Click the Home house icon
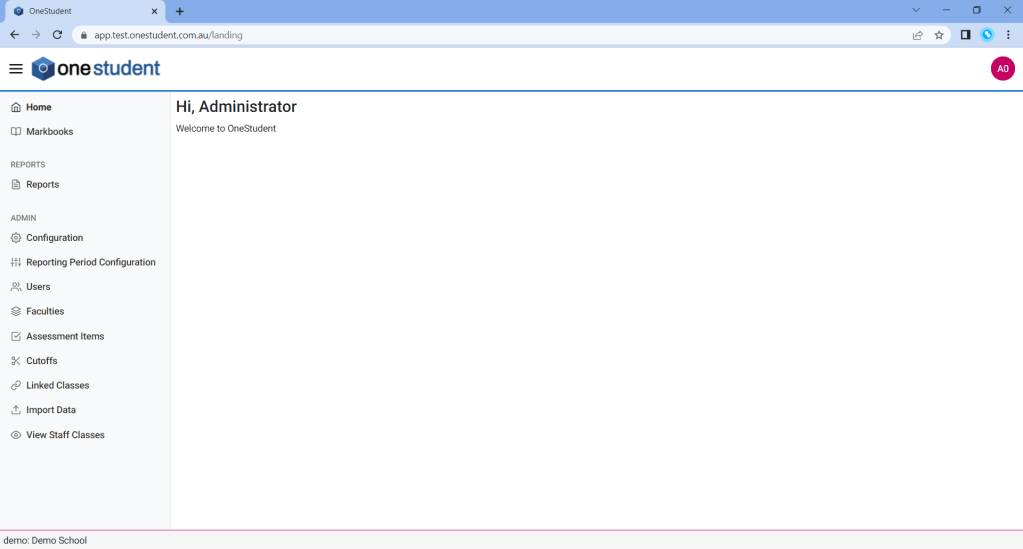Image resolution: width=1023 pixels, height=549 pixels. 16,107
